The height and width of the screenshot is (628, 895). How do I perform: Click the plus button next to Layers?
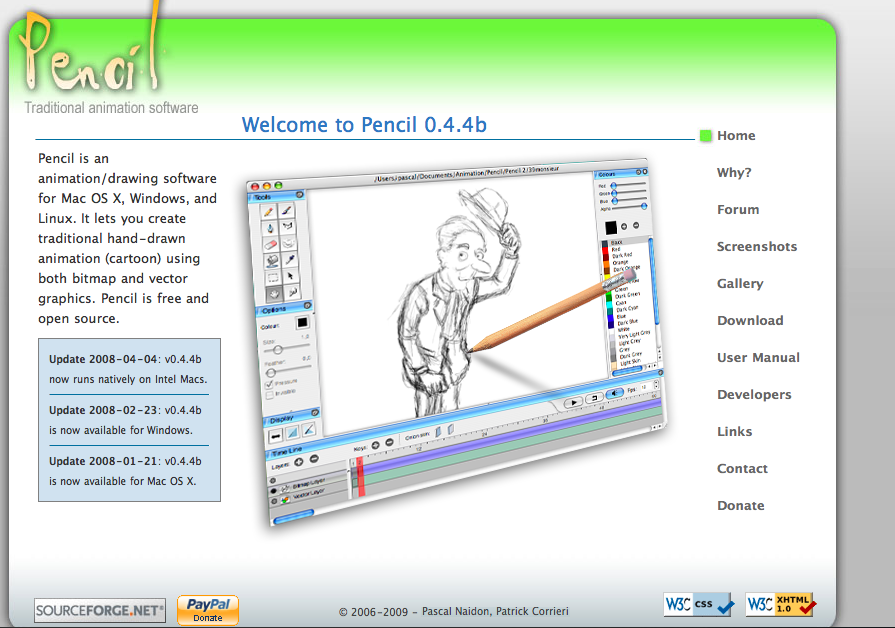click(x=299, y=462)
